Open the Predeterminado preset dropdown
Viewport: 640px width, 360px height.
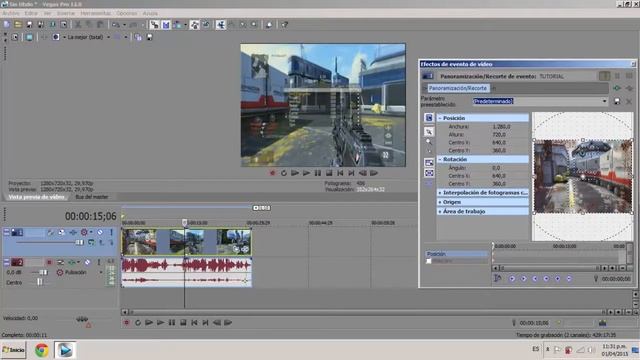click(x=604, y=101)
